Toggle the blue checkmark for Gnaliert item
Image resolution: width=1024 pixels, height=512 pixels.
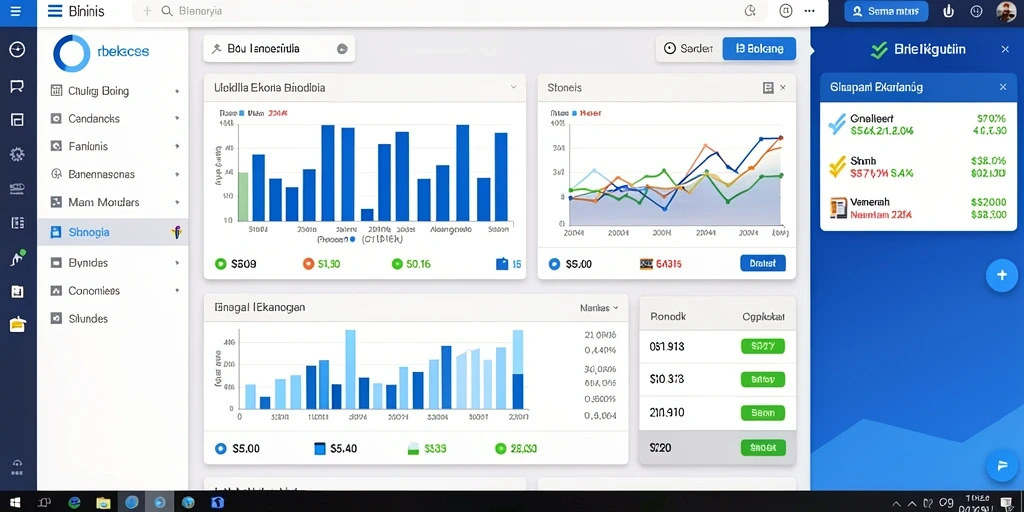pyautogui.click(x=837, y=124)
